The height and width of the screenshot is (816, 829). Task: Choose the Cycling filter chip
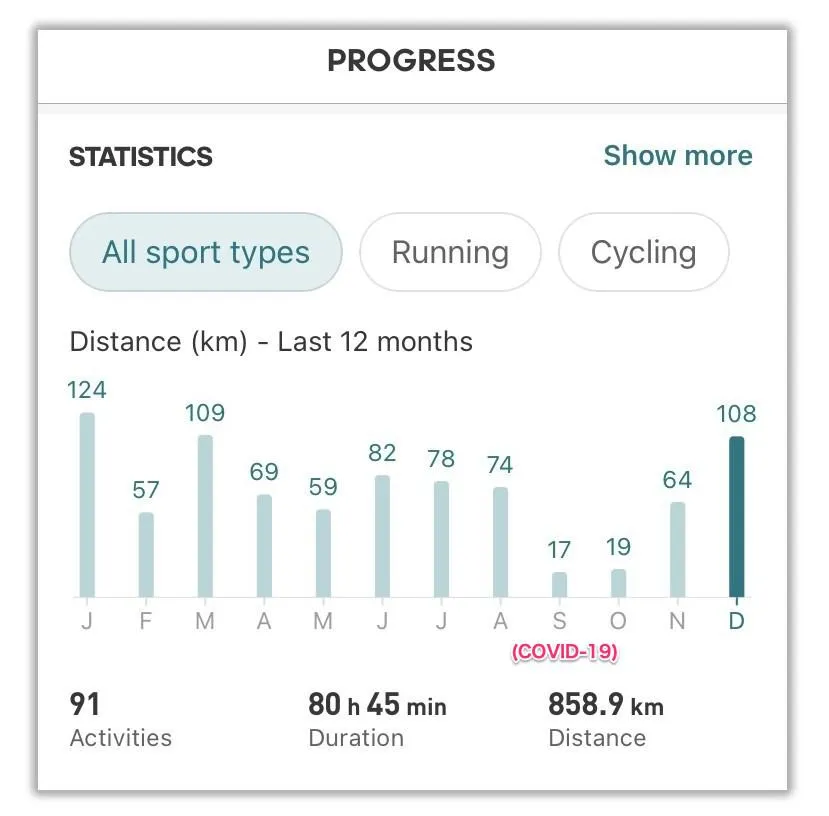(x=643, y=252)
